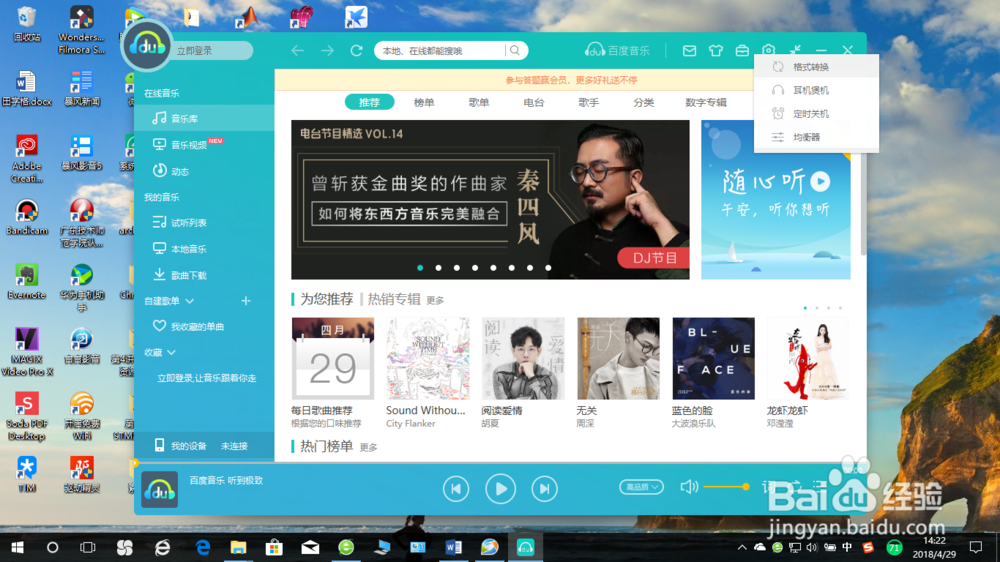Refresh the current page
This screenshot has height=562, width=1000.
coord(357,50)
